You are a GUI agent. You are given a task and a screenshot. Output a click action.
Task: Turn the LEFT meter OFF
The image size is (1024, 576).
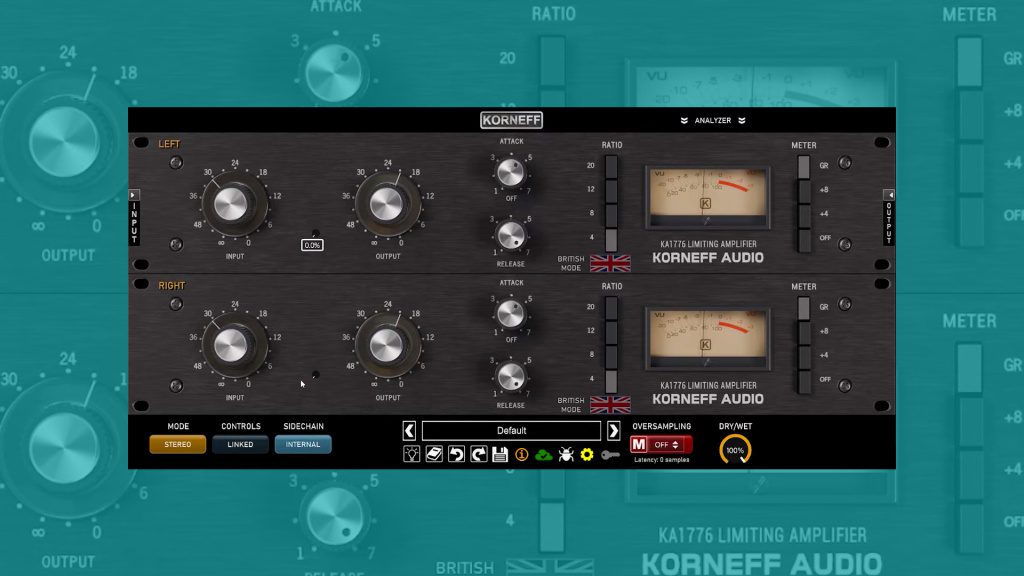pyautogui.click(x=804, y=239)
